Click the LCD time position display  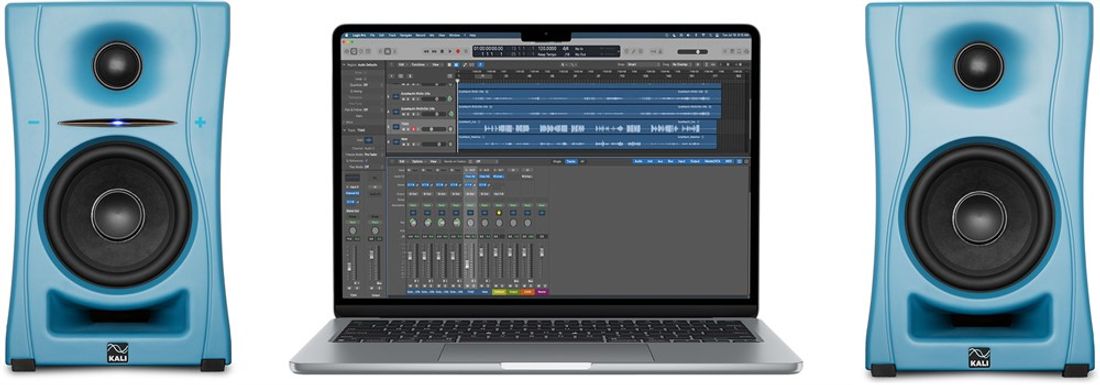pyautogui.click(x=488, y=48)
